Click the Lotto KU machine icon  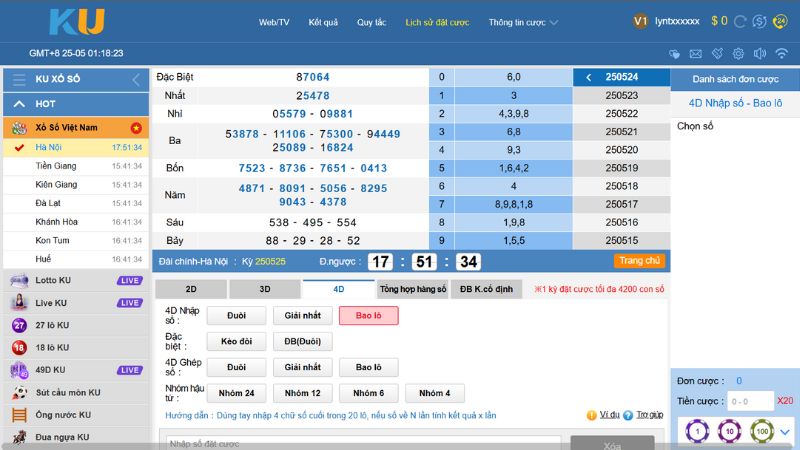pos(19,281)
